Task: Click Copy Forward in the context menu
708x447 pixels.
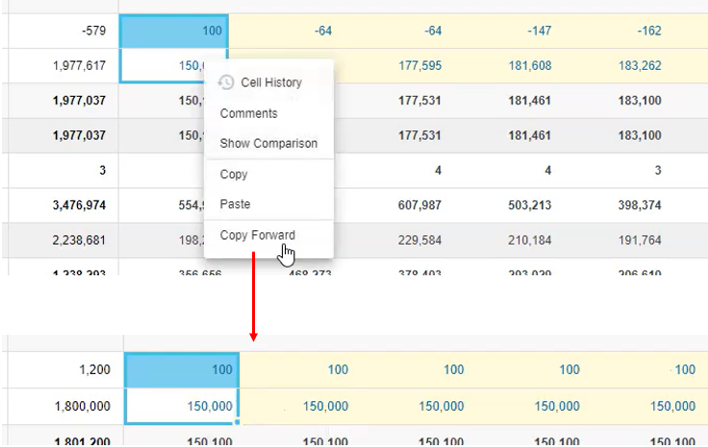Action: 257,235
